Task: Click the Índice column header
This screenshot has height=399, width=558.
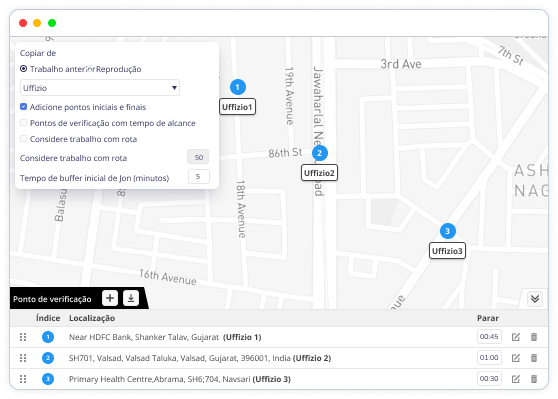Action: coord(48,318)
